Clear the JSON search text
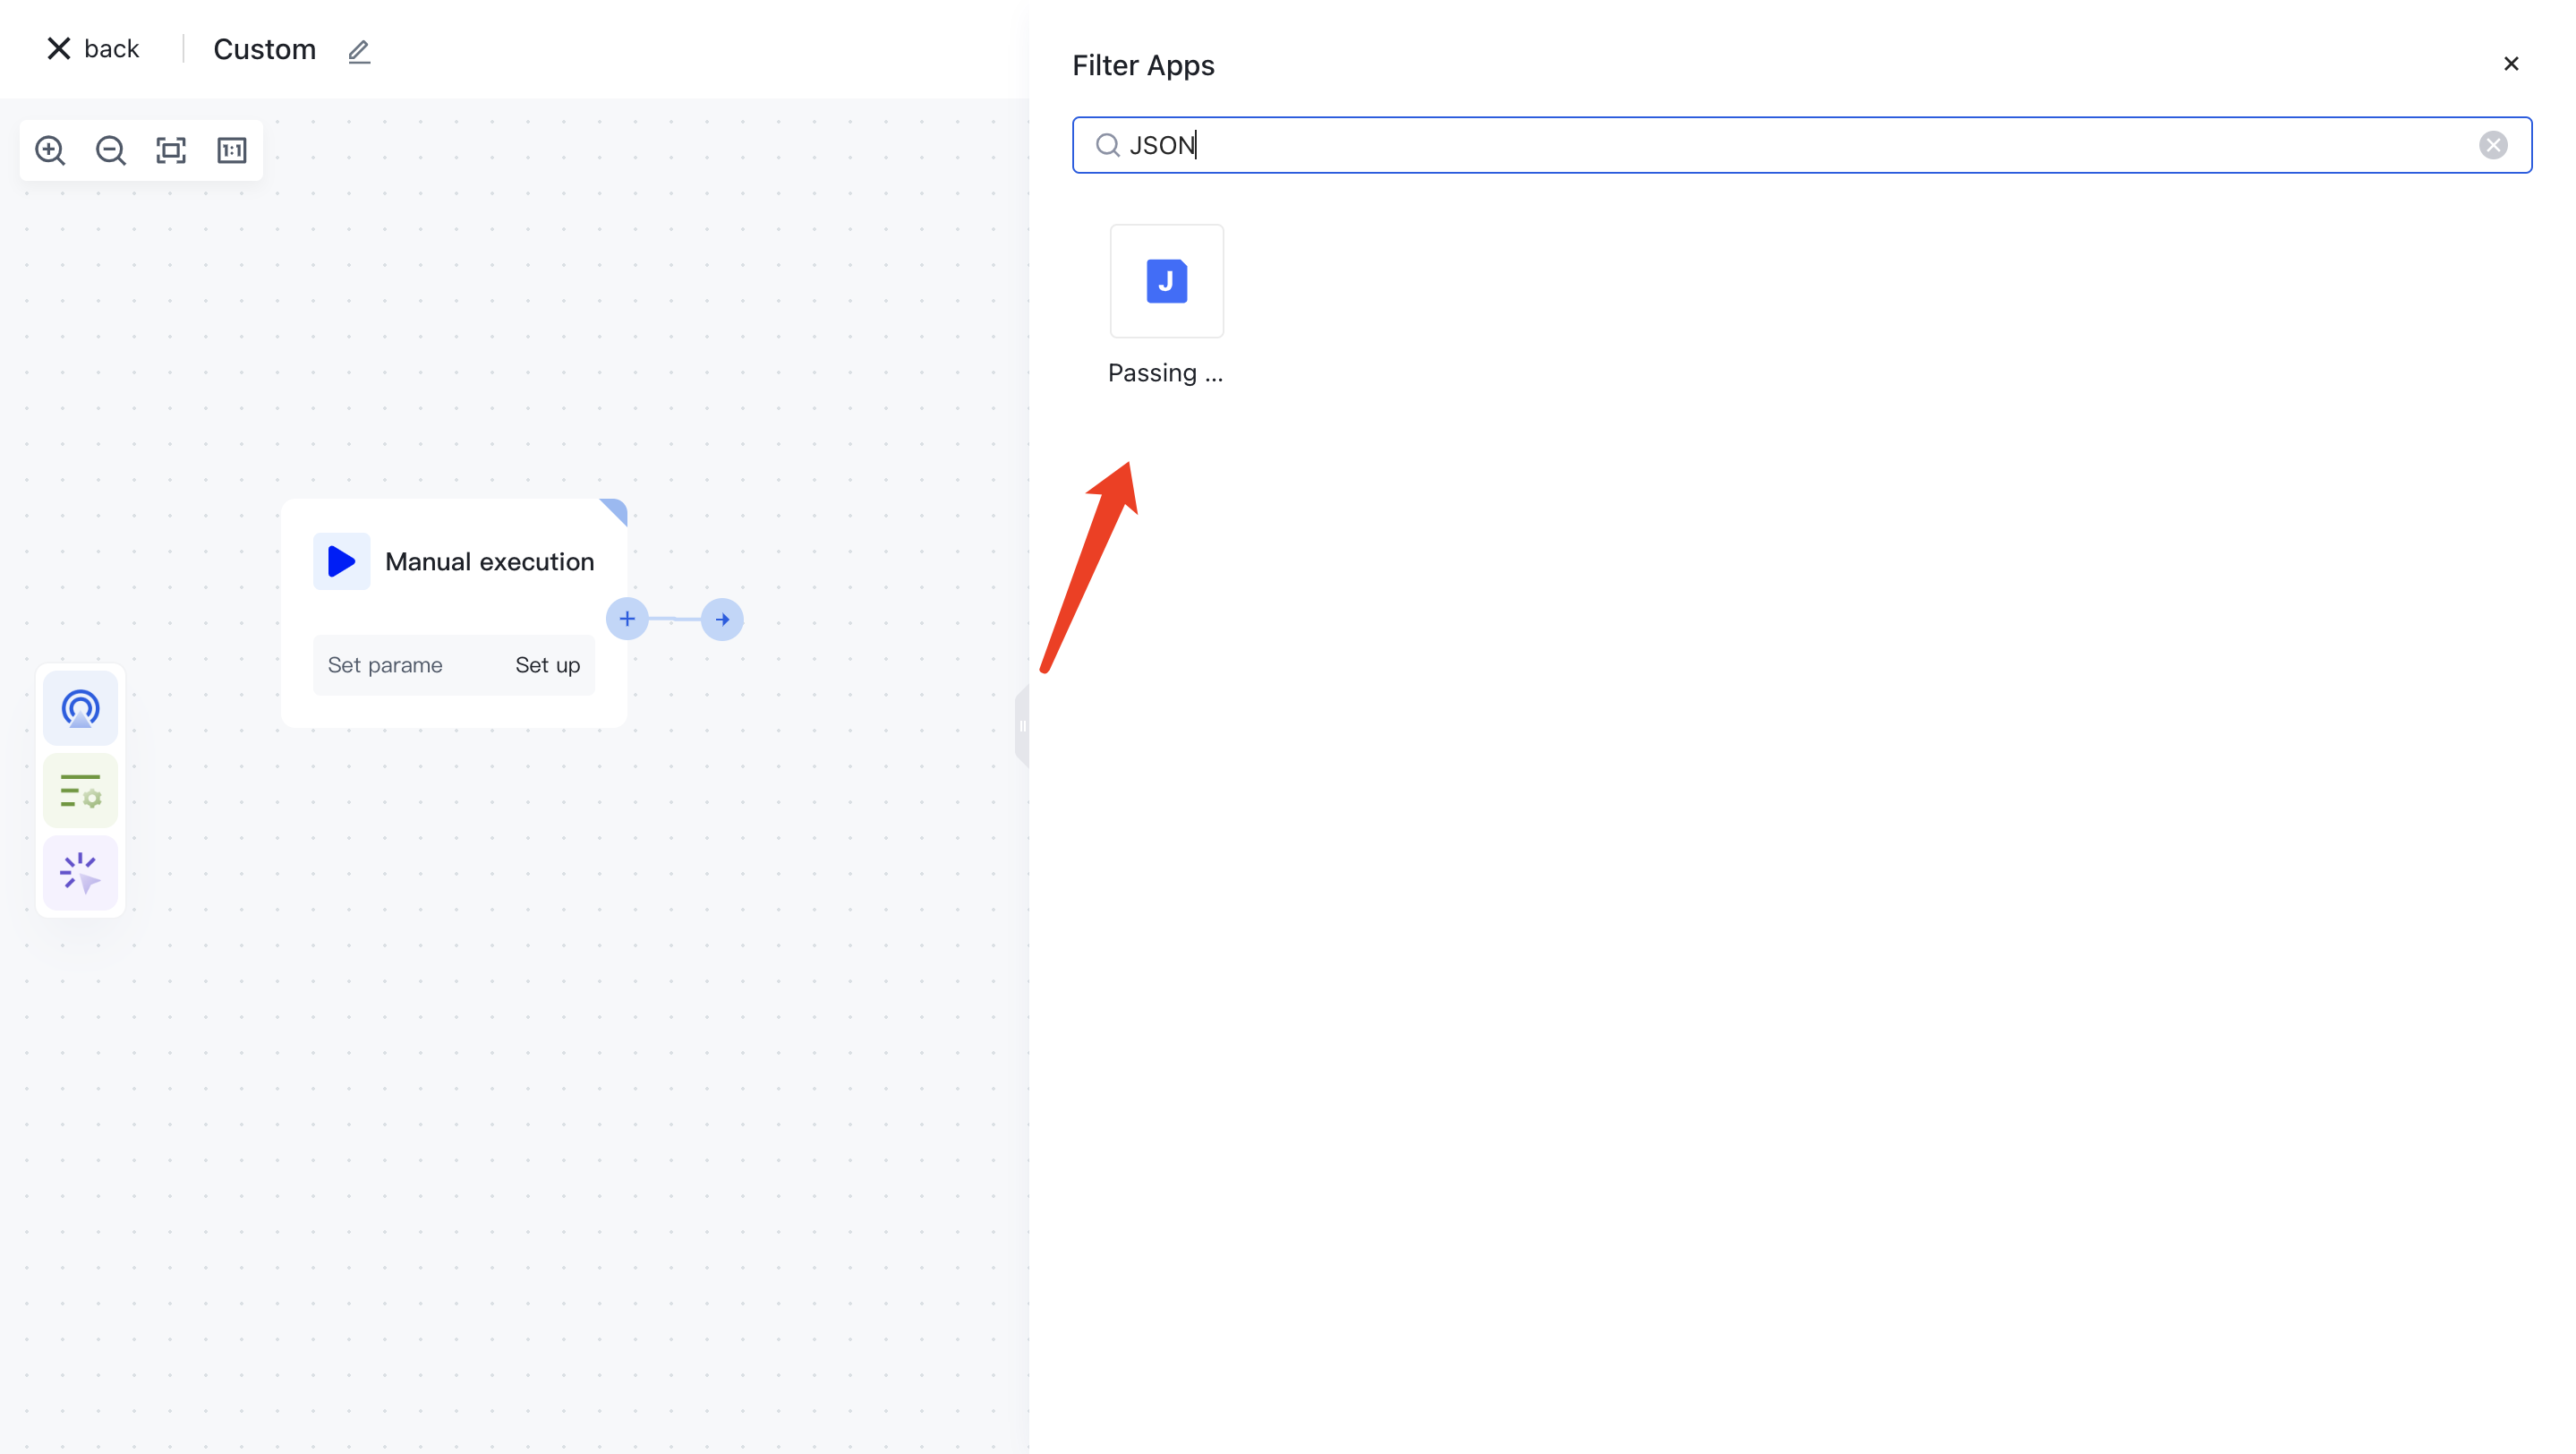The image size is (2576, 1454). coord(2492,145)
